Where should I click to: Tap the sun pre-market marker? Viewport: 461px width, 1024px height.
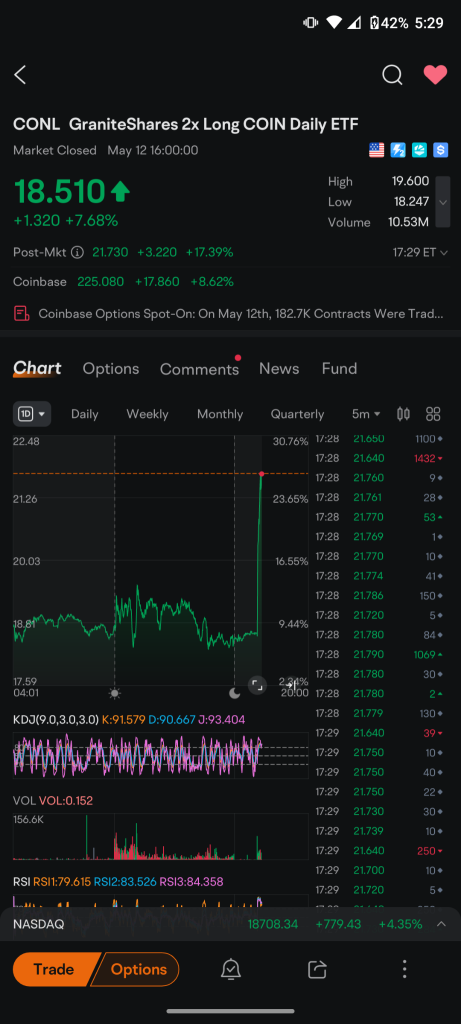tap(115, 692)
